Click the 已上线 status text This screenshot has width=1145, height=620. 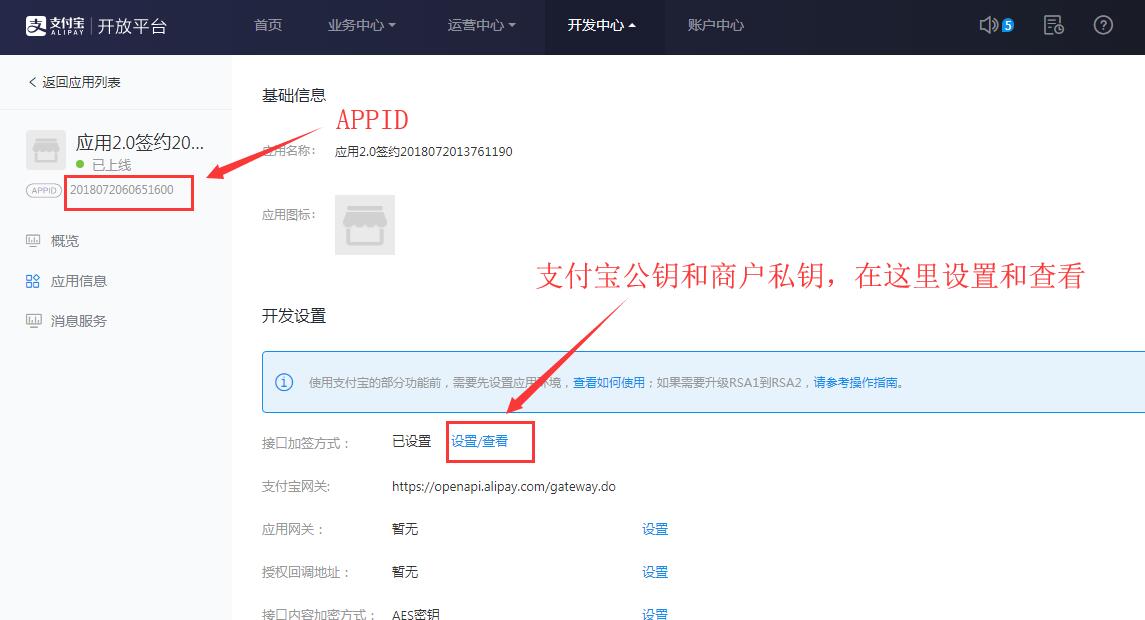tap(111, 165)
